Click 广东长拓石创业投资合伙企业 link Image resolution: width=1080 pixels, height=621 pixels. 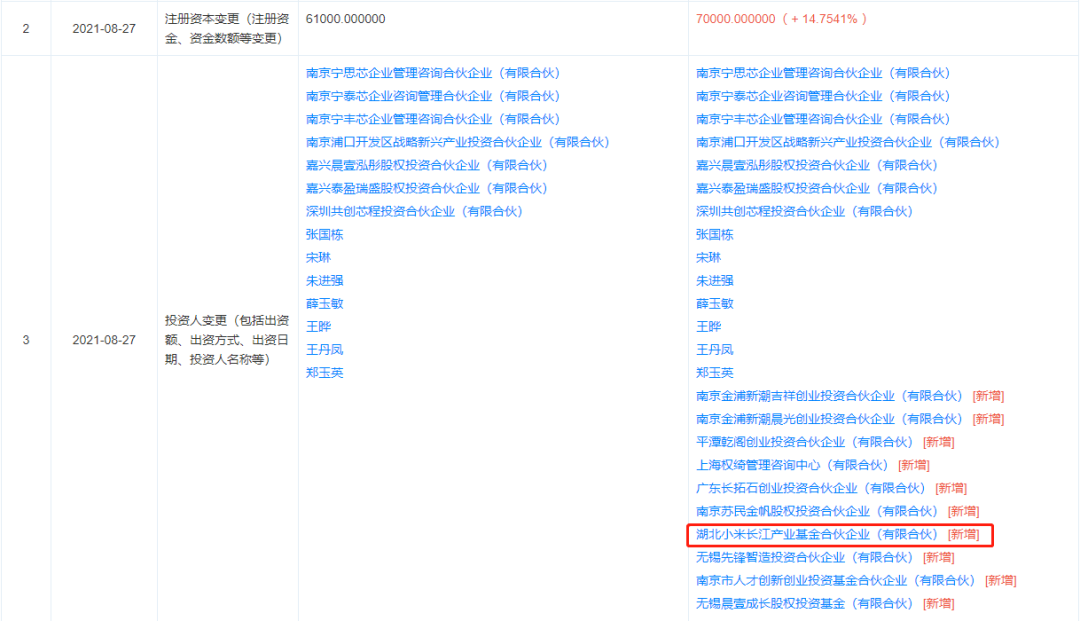(811, 488)
